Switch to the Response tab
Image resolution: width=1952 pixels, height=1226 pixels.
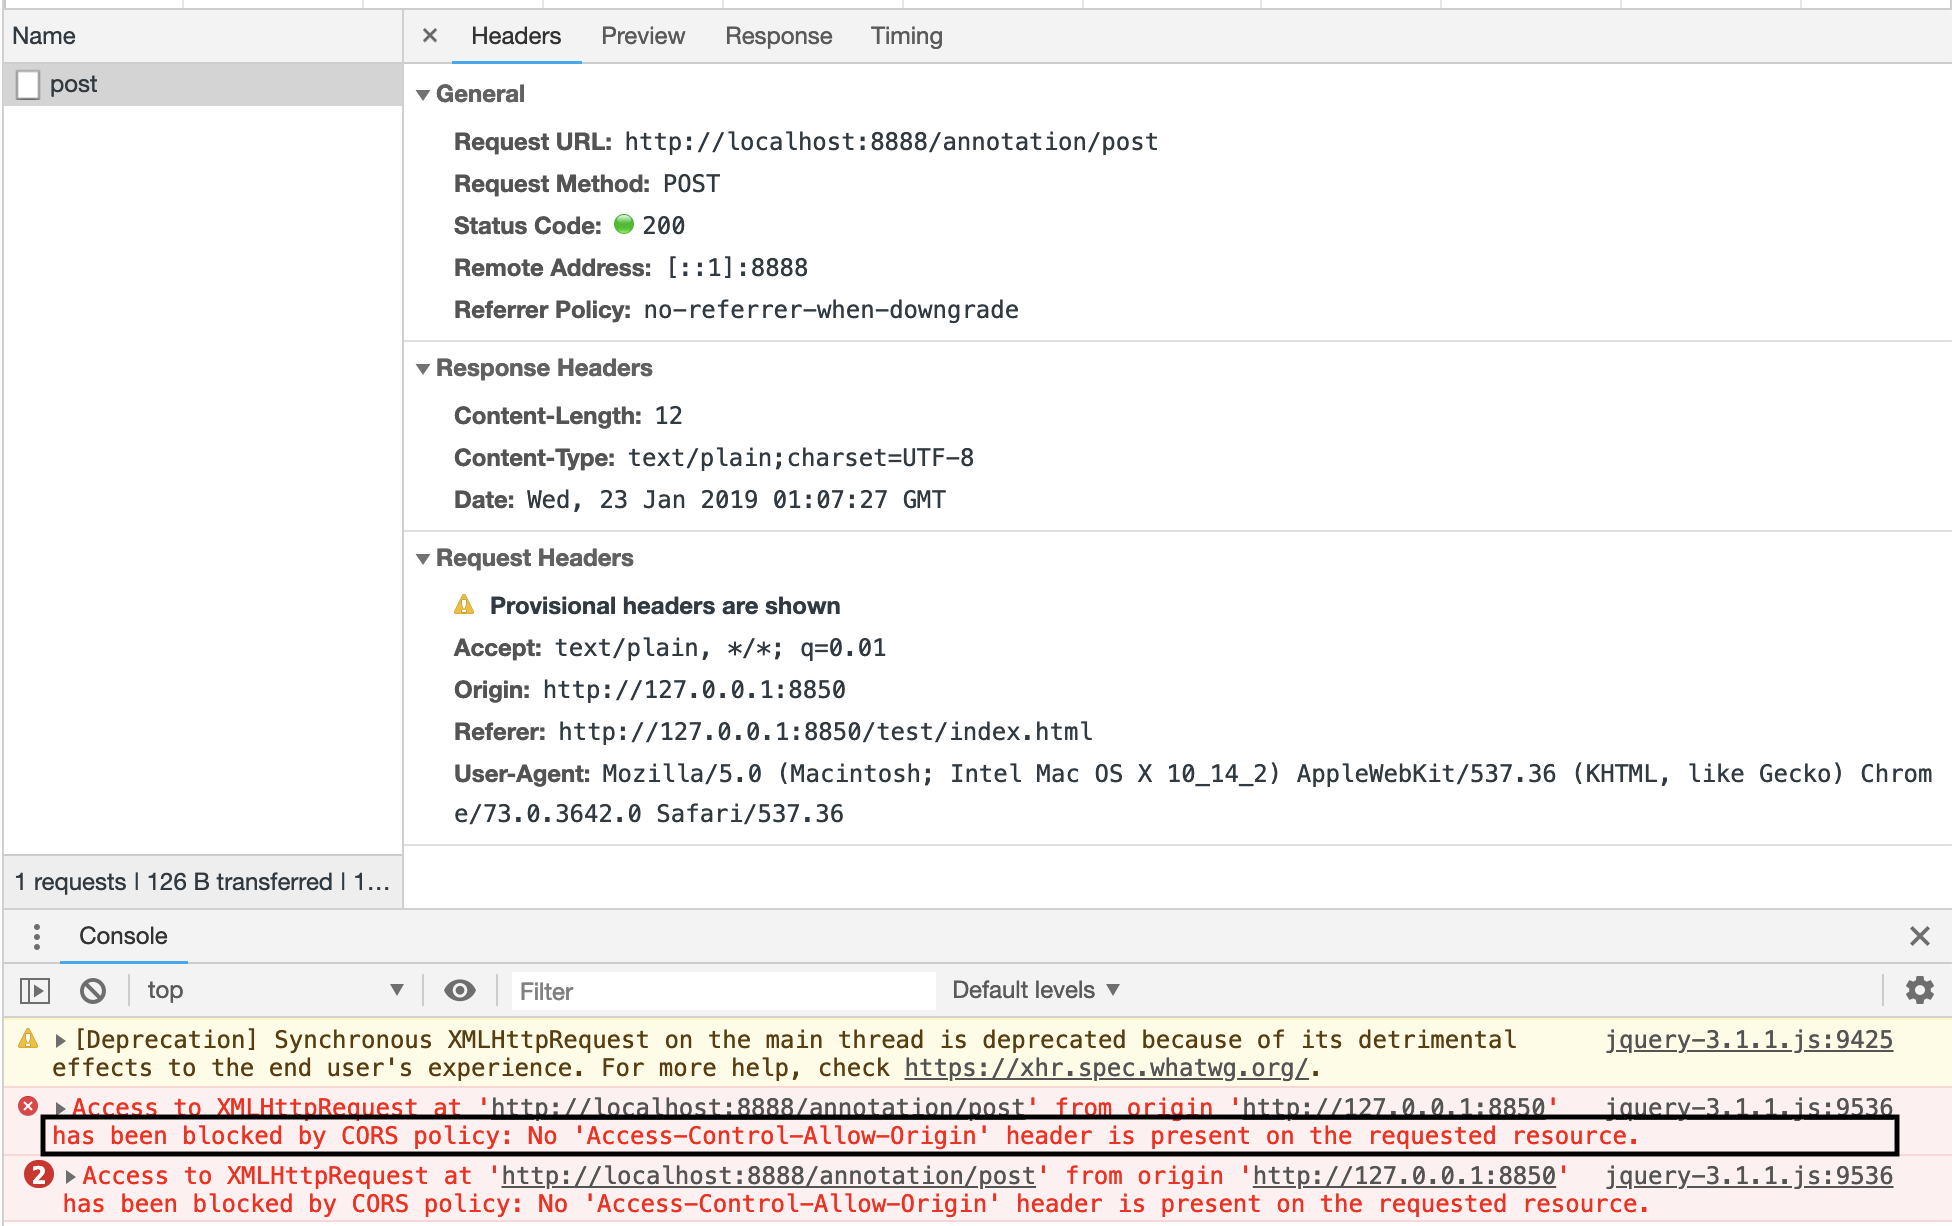(x=778, y=35)
